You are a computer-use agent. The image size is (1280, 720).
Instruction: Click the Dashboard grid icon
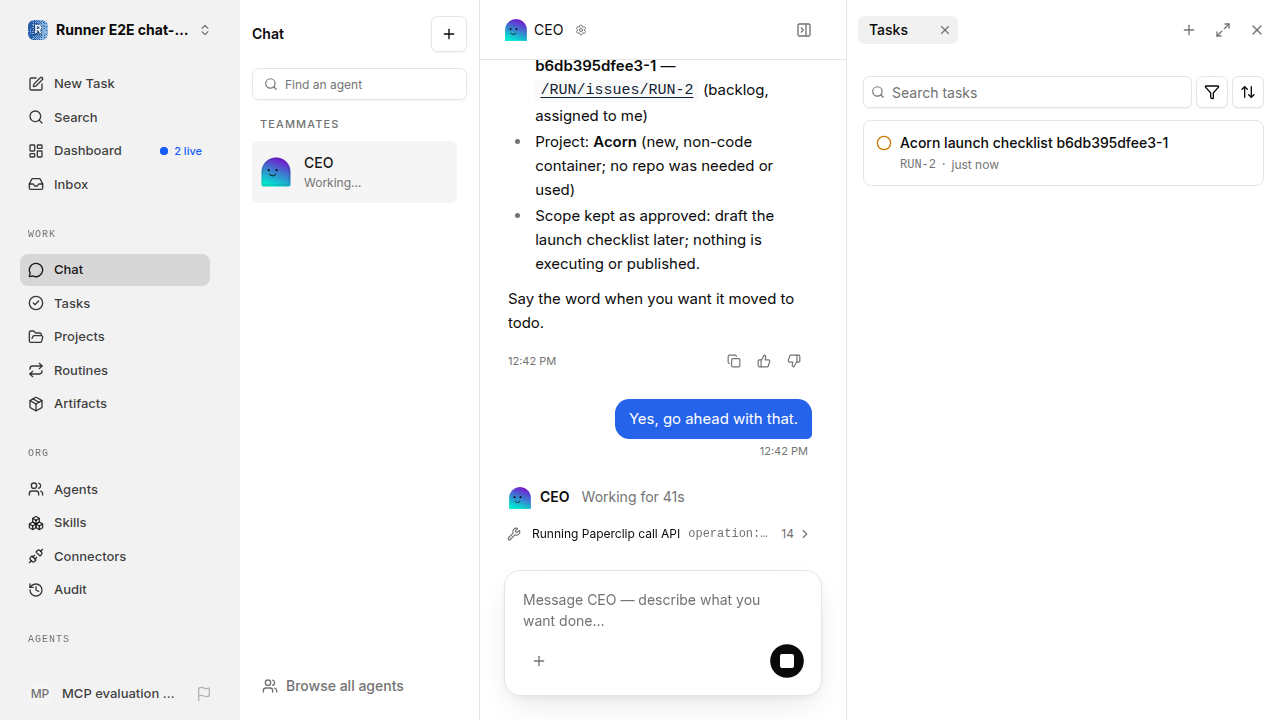(36, 151)
